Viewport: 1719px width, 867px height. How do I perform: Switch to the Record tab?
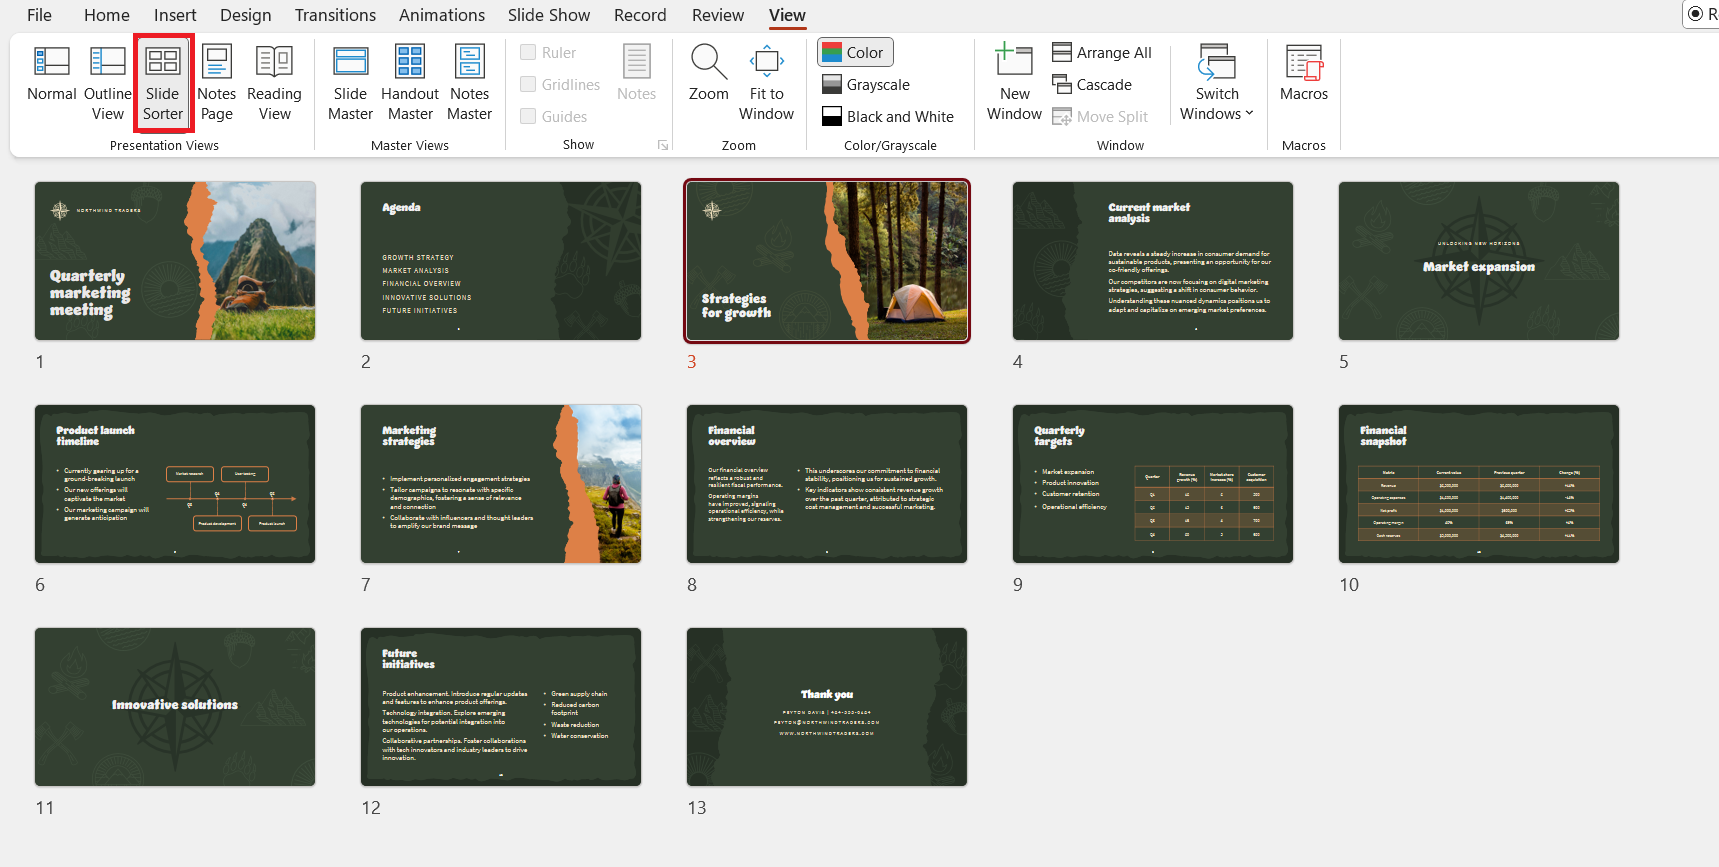point(640,15)
